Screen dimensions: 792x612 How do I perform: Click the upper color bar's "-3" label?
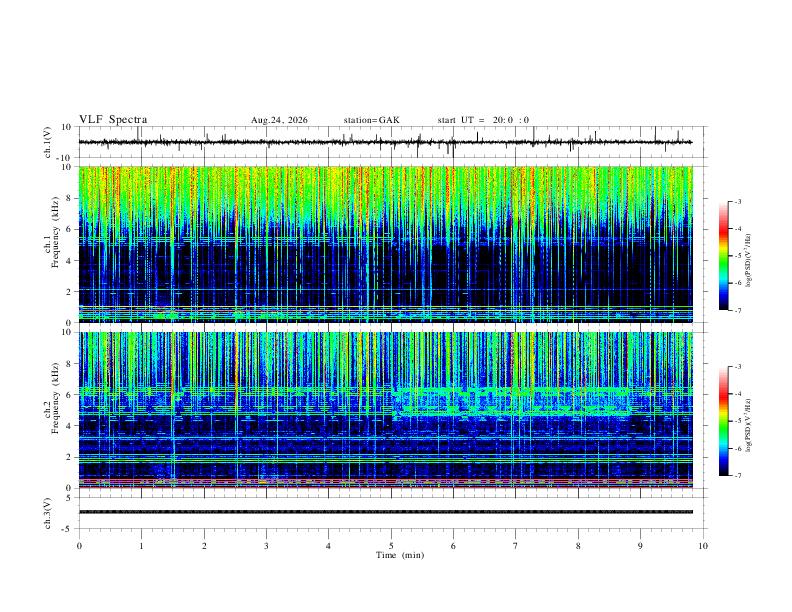click(738, 201)
